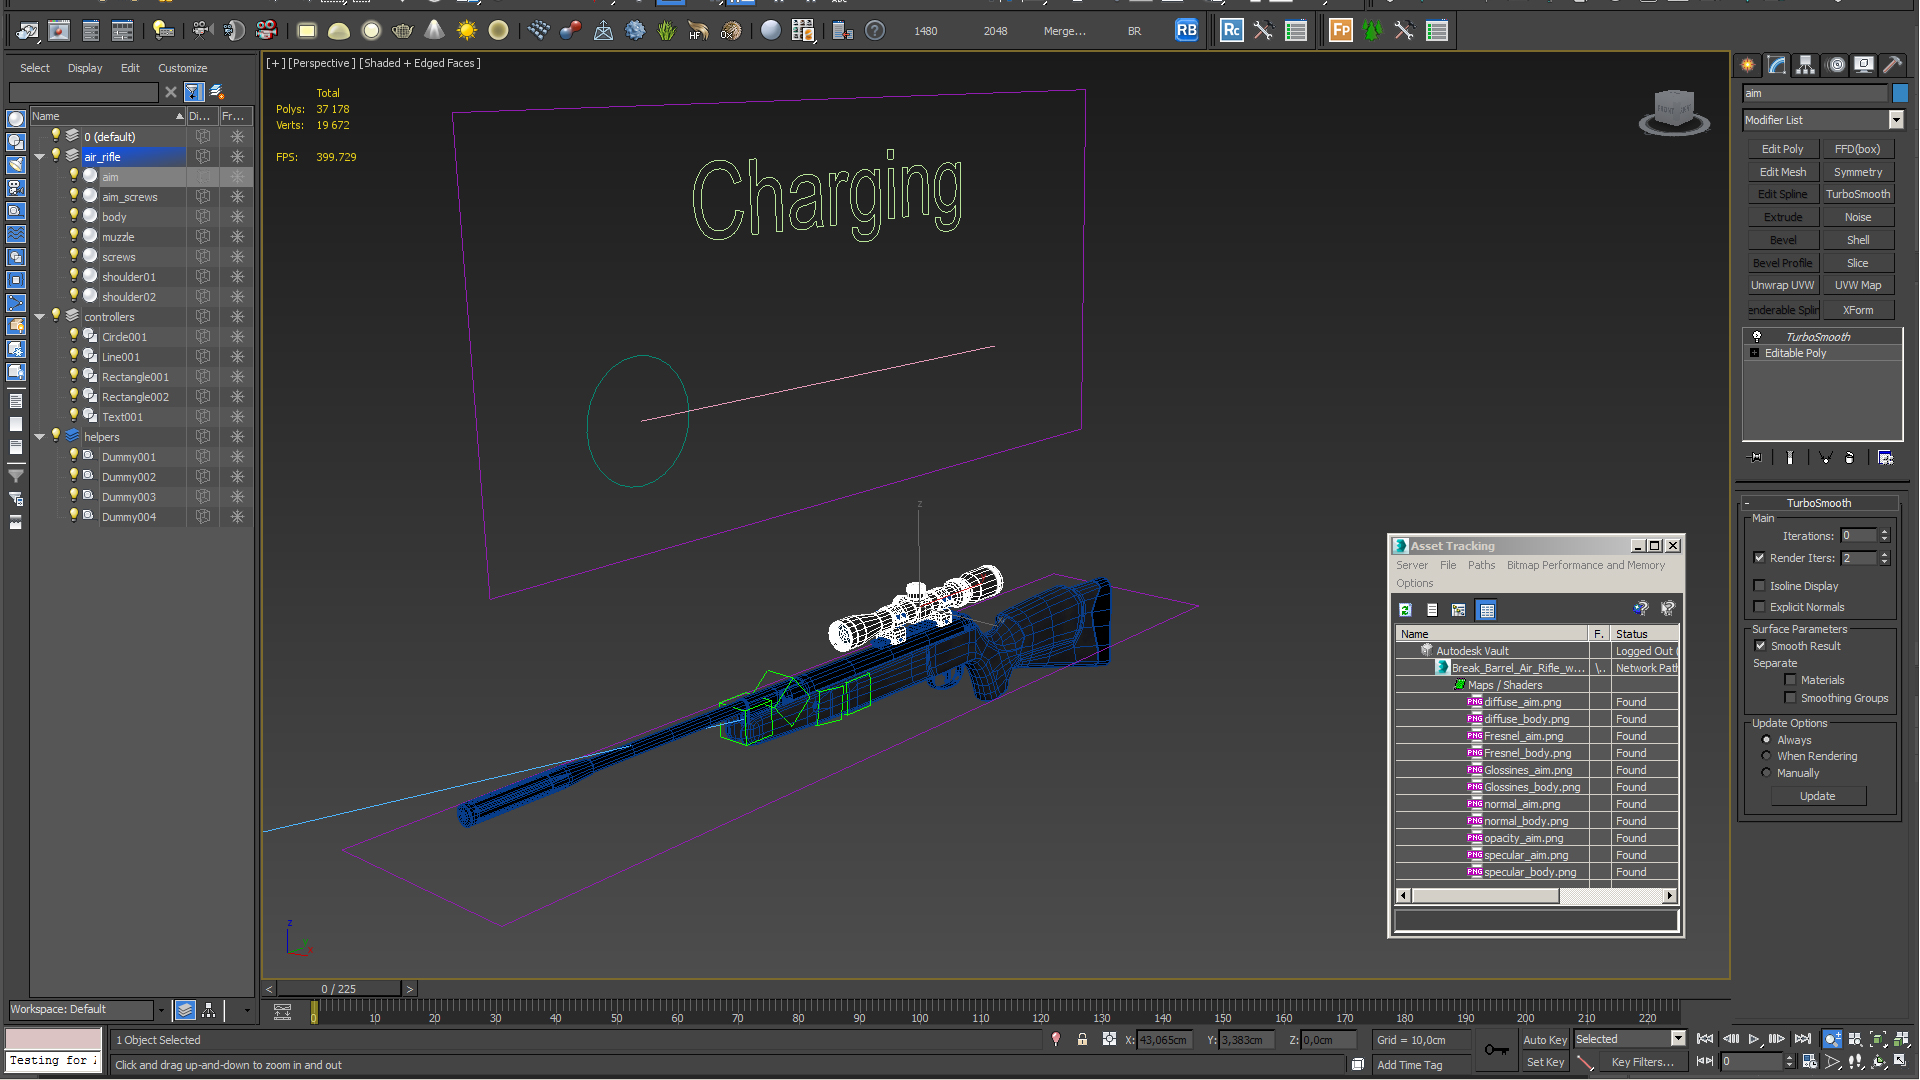Click the aim object color swatch

click(1900, 93)
